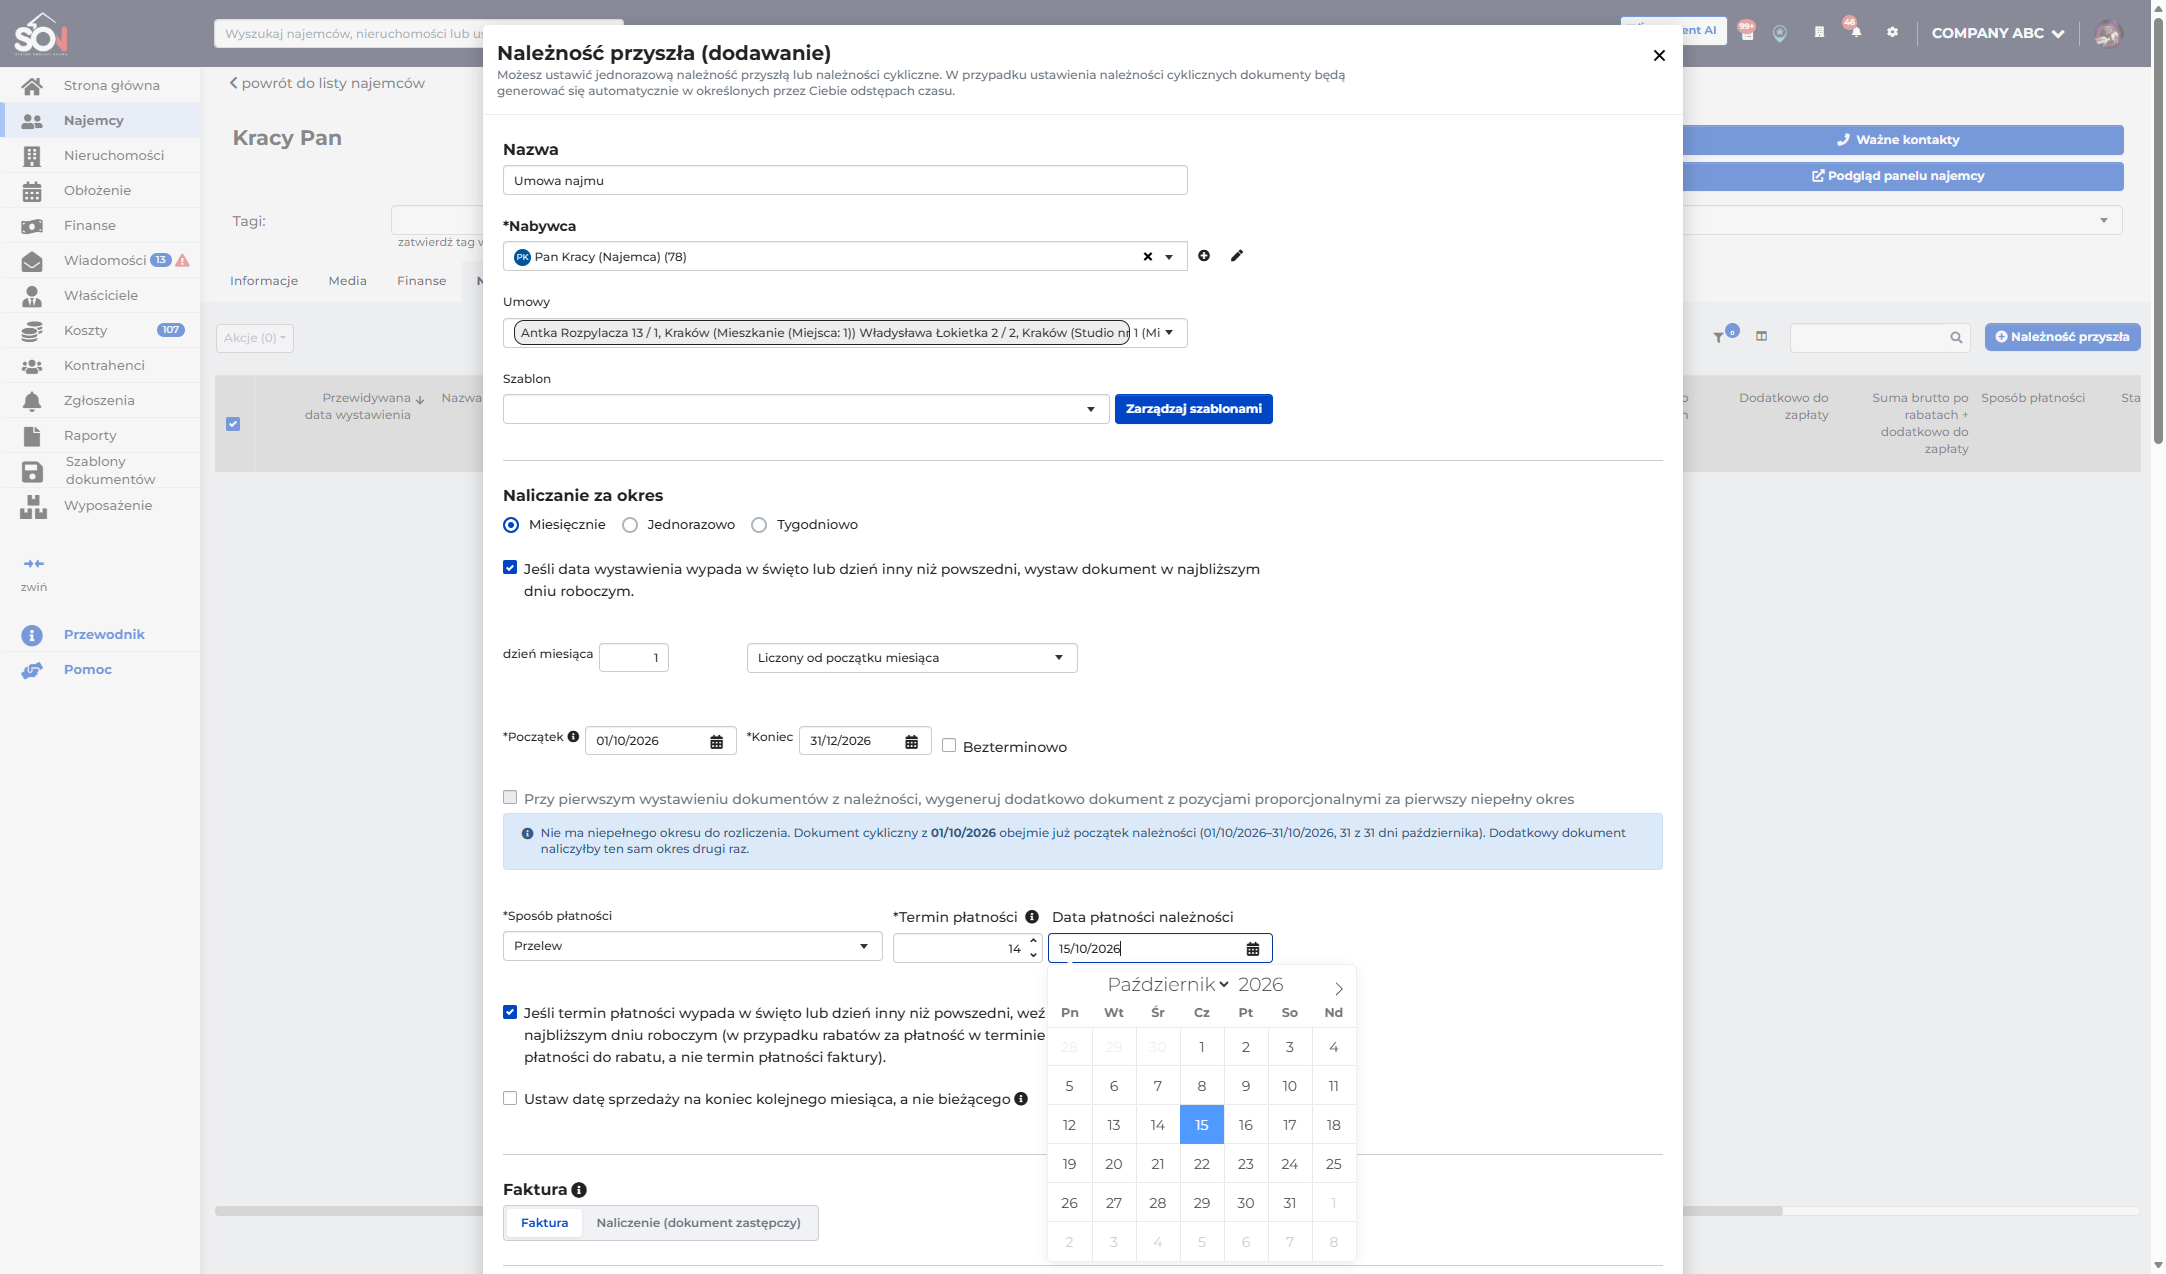Toggle Bezterminowo checkbox
The width and height of the screenshot is (2166, 1274).
pos(949,745)
